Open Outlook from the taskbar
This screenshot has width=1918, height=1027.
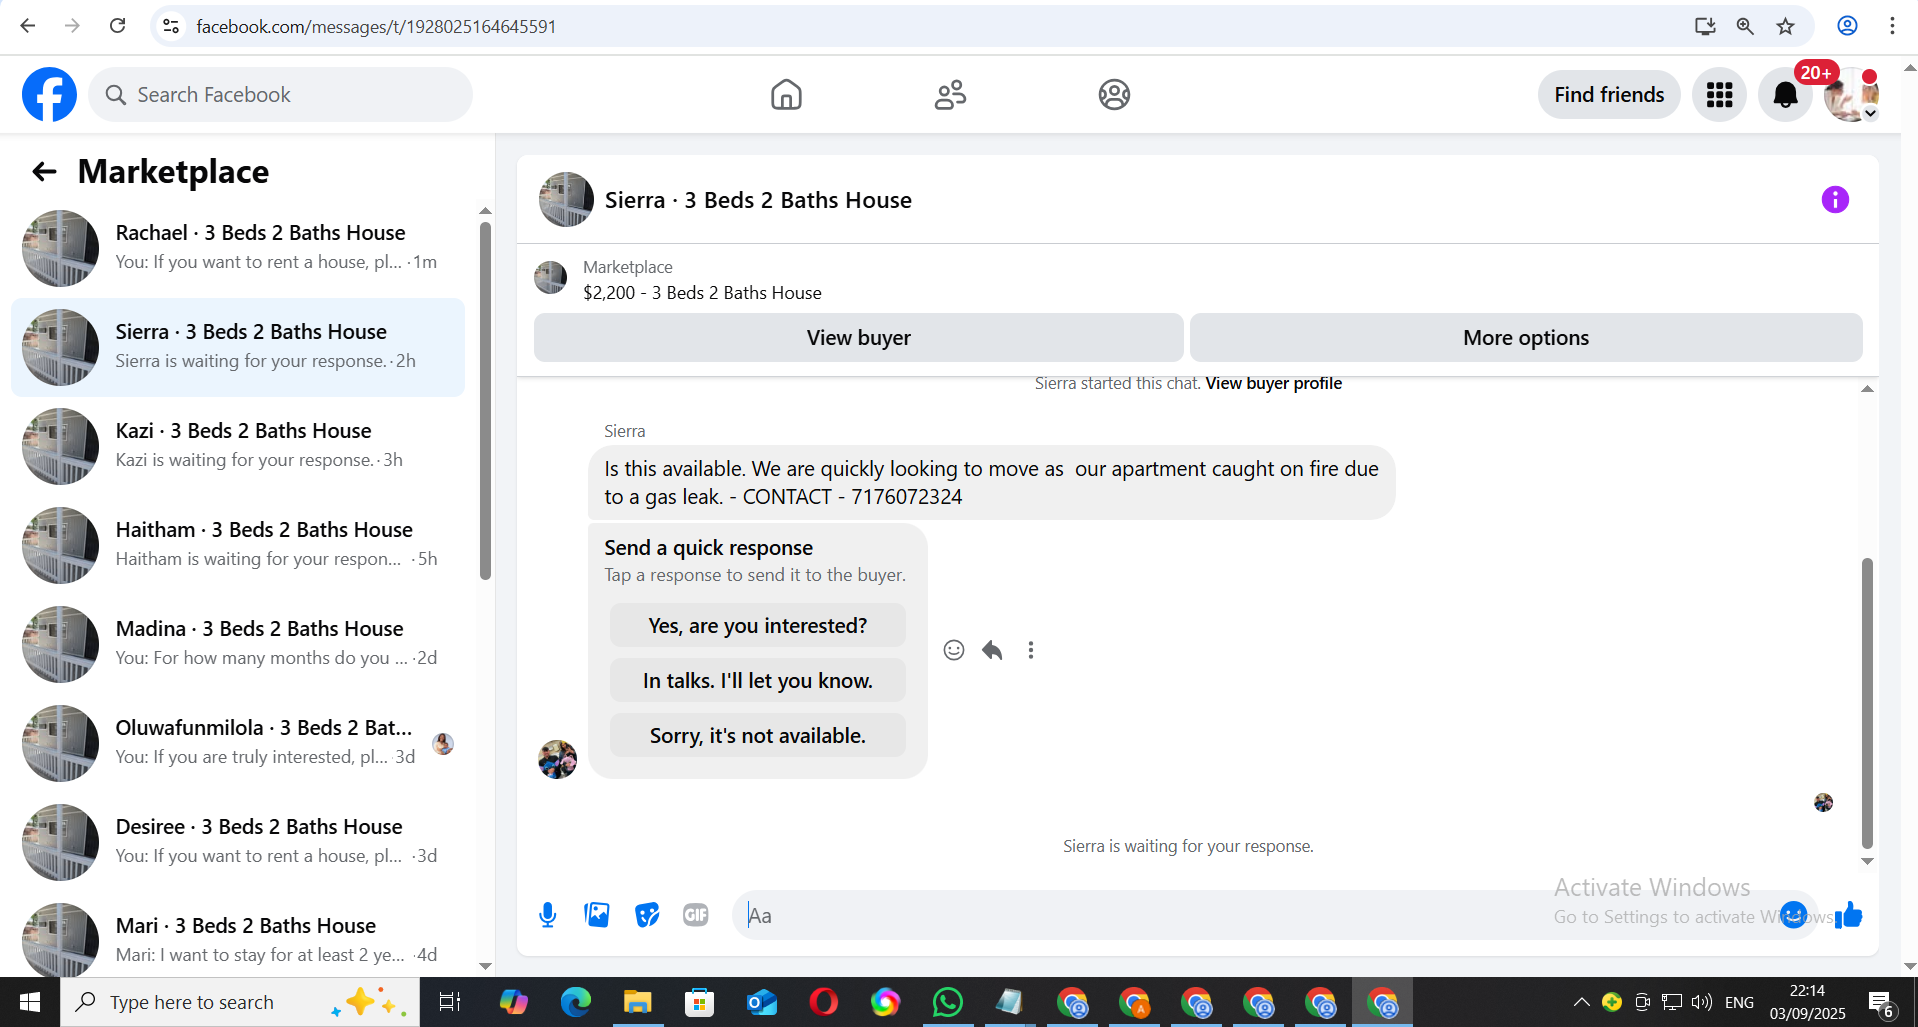[761, 1002]
